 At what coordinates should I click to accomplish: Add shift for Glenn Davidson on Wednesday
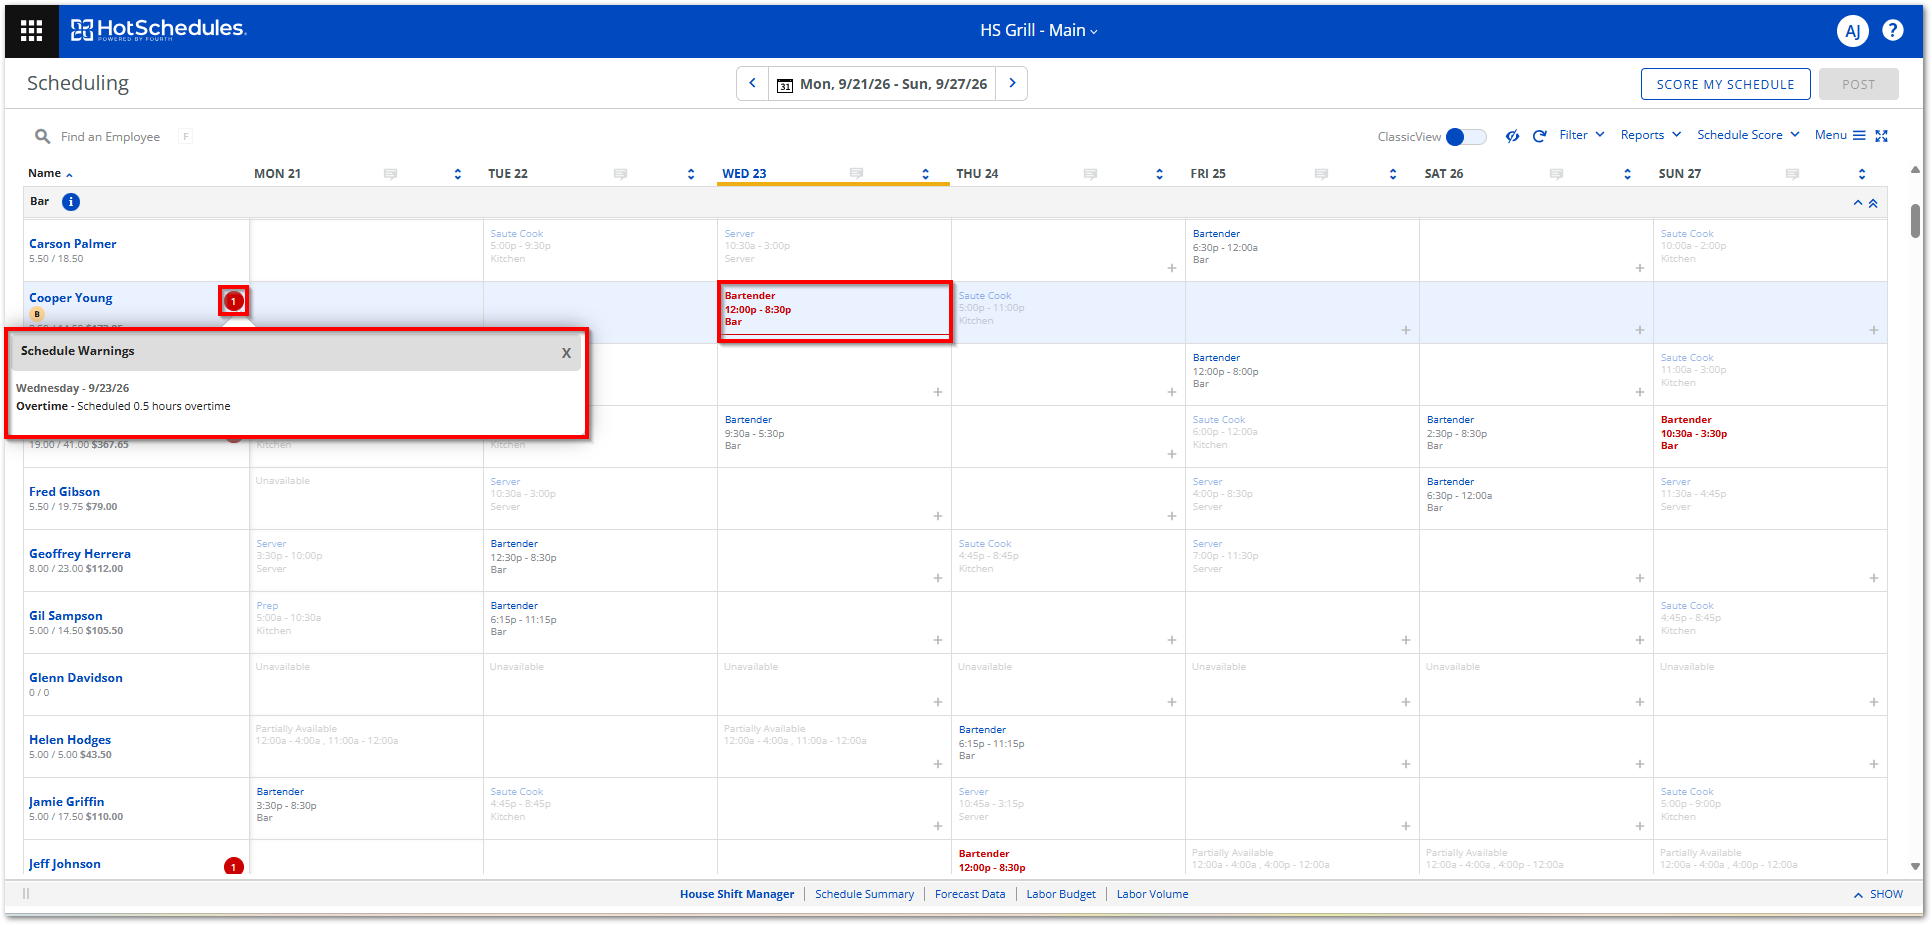click(937, 702)
